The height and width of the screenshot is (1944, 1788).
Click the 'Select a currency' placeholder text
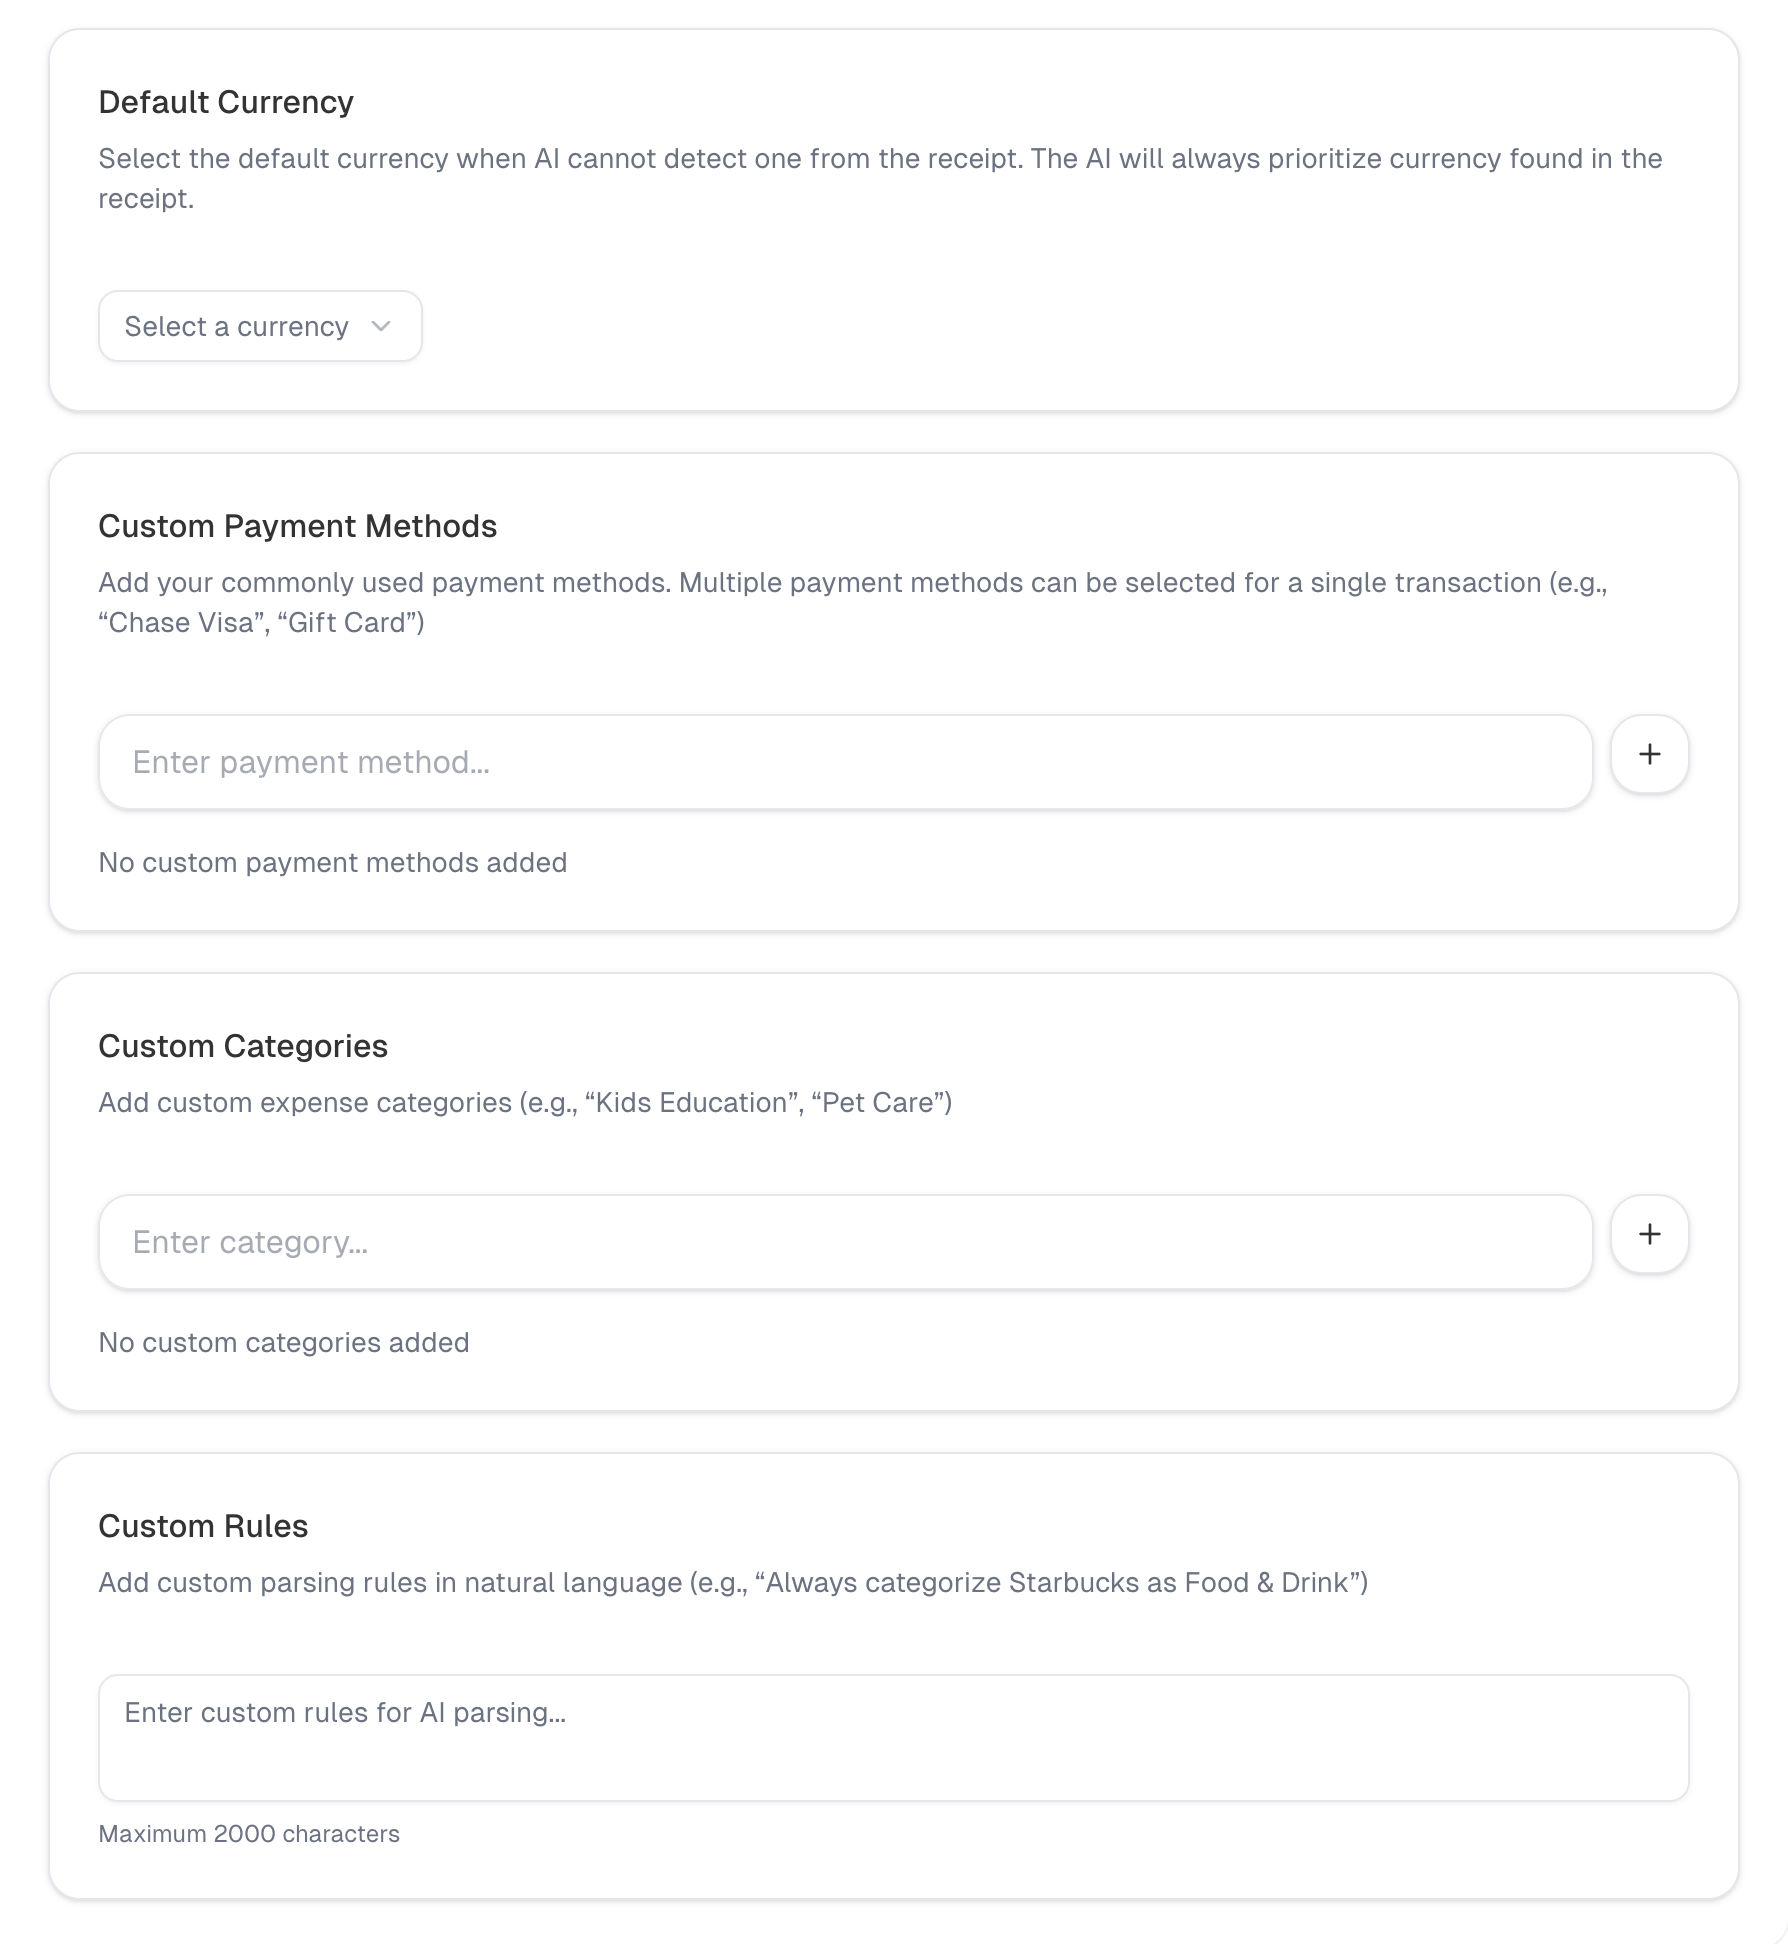point(236,326)
